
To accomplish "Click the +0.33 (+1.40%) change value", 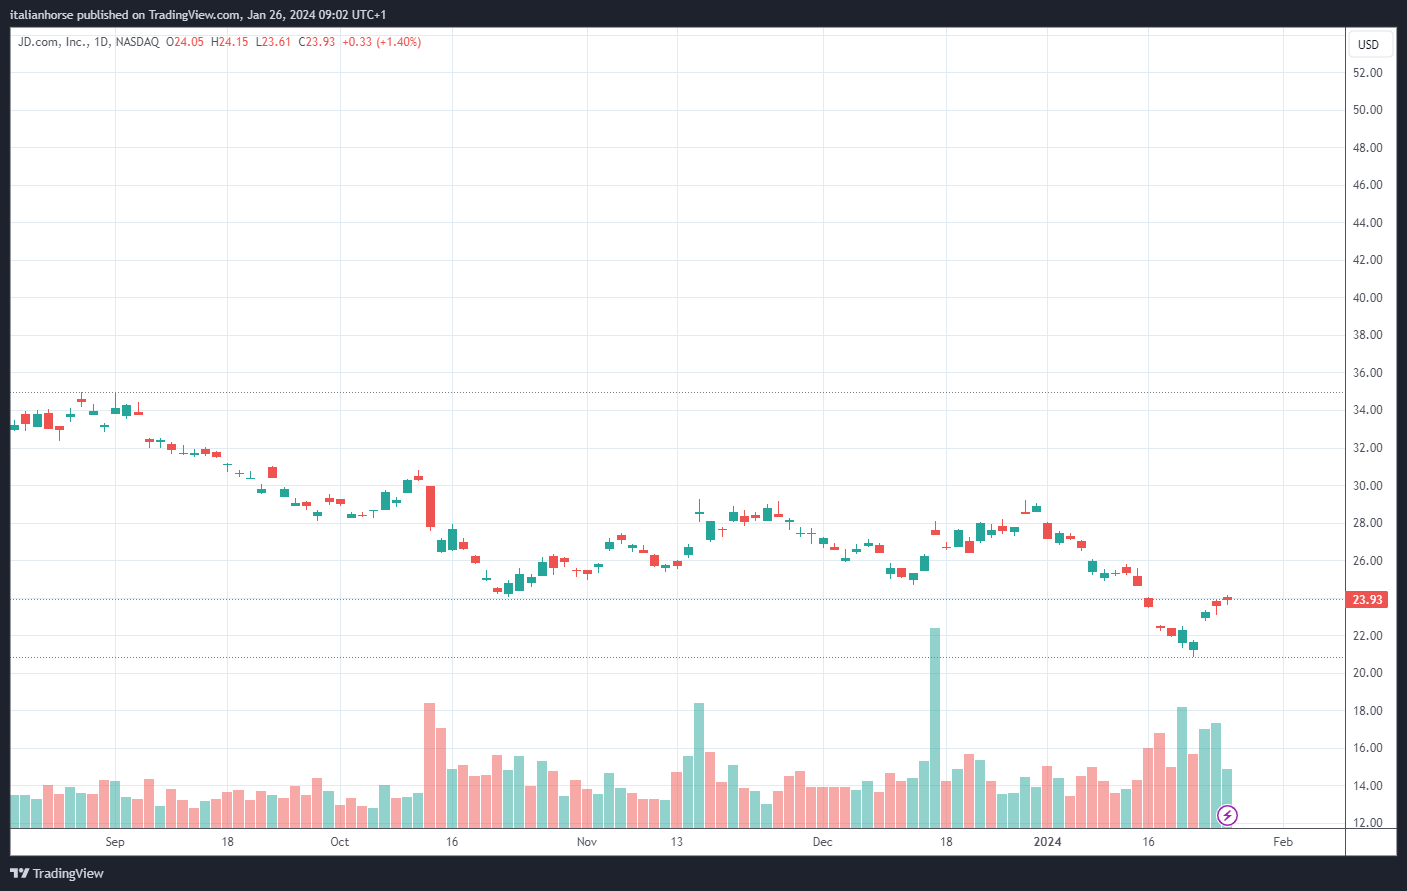I will tap(381, 42).
